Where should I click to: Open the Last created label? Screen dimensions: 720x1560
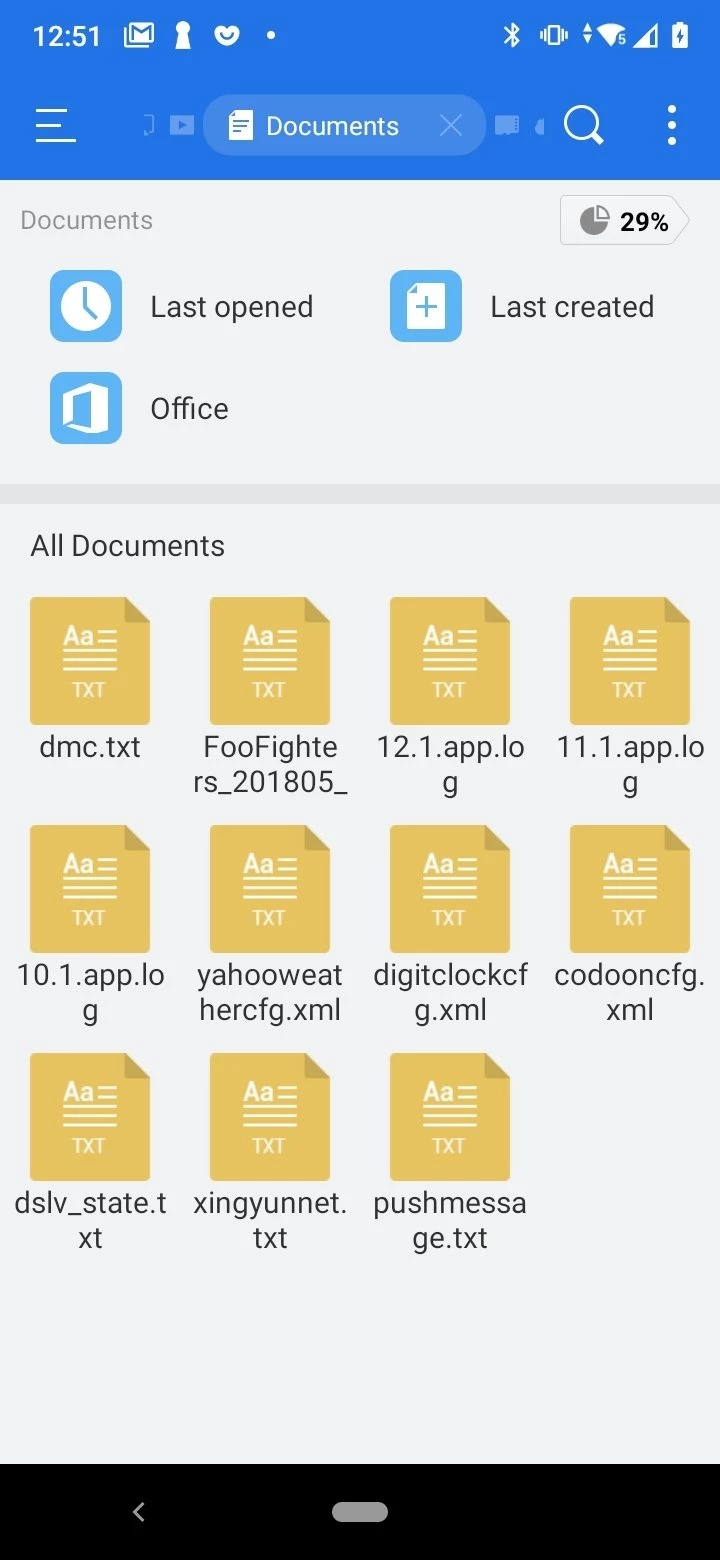point(572,307)
